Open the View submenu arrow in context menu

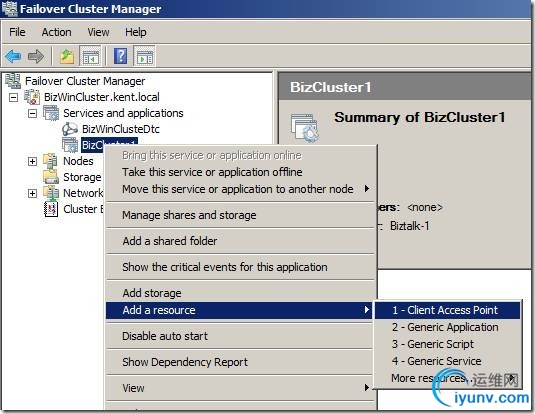click(367, 387)
